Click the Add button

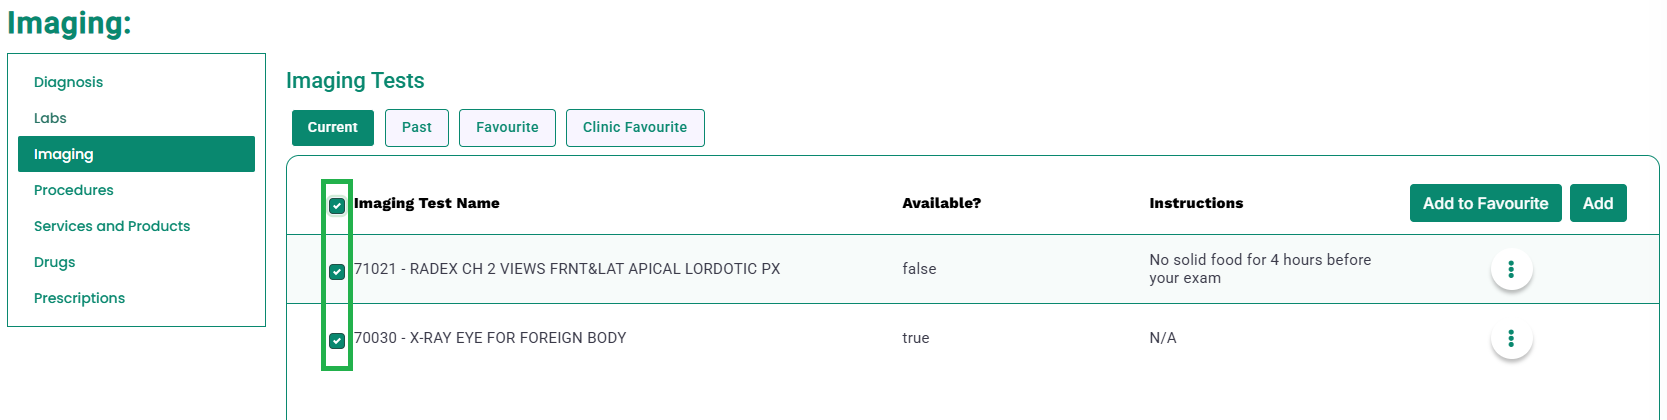coord(1598,203)
